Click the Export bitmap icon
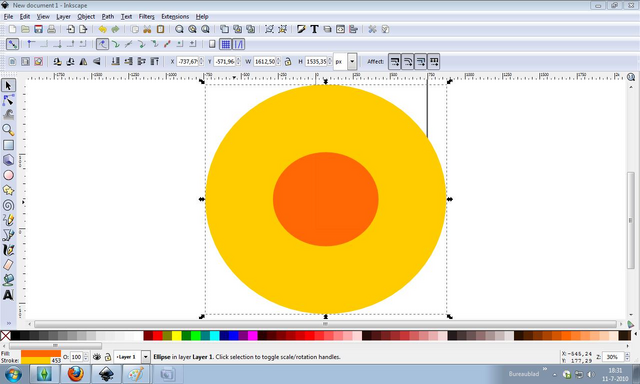This screenshot has height=384, width=640. pyautogui.click(x=83, y=29)
